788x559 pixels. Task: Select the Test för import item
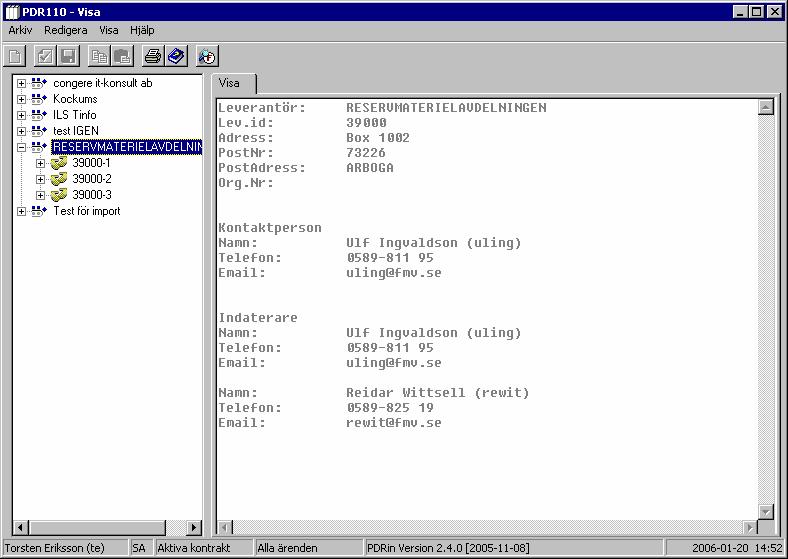click(87, 211)
